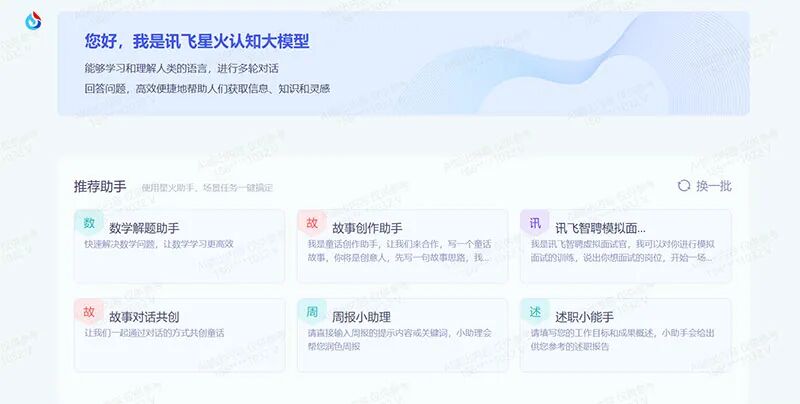This screenshot has width=800, height=404.
Task: Click the blue wave welcome banner
Action: click(403, 63)
